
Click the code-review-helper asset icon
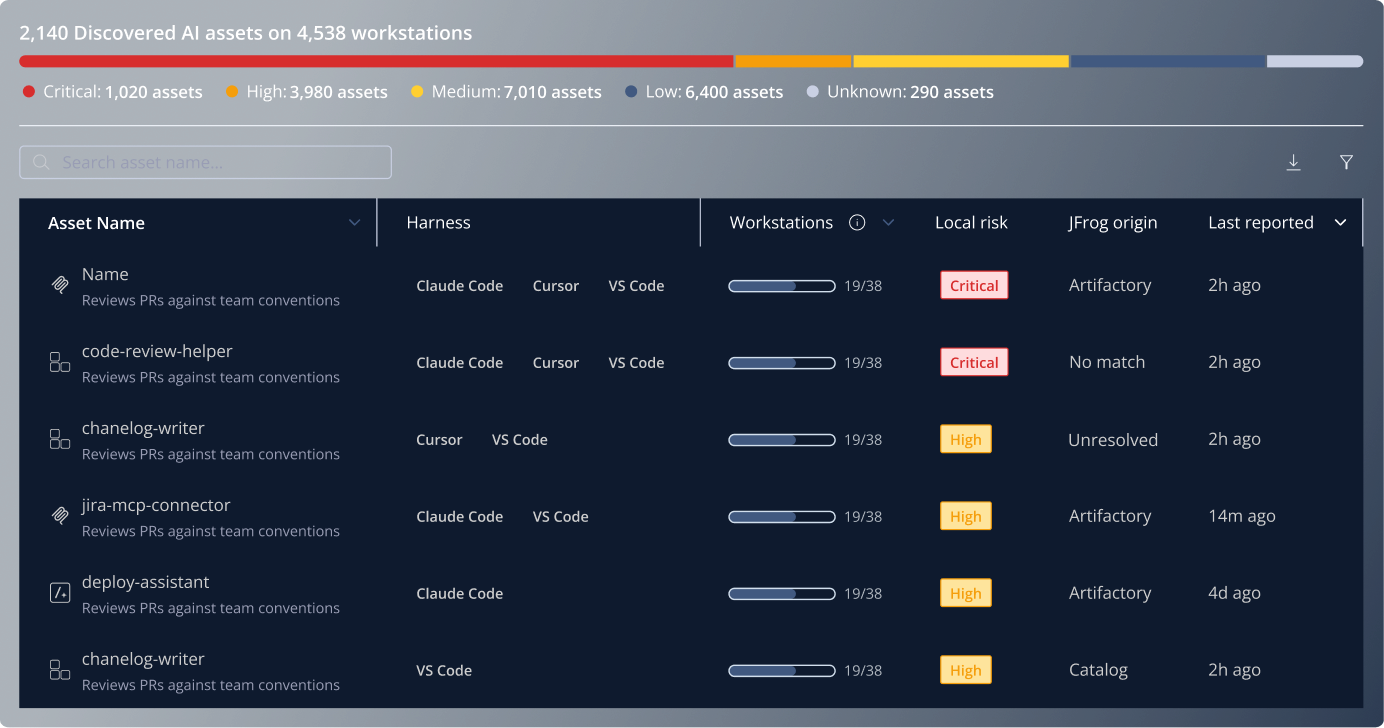click(x=60, y=362)
